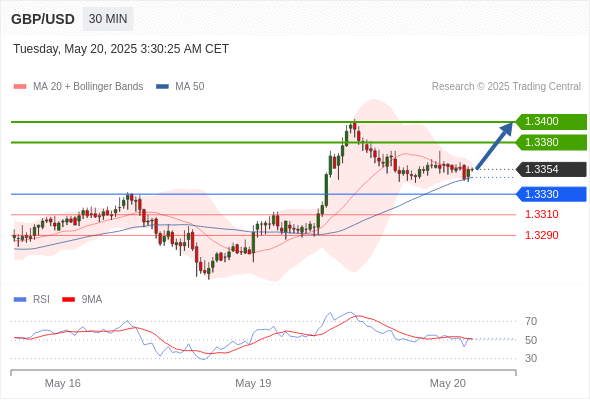This screenshot has width=590, height=400.
Task: Click the blue MA 50 legend swatch
Action: tap(162, 87)
